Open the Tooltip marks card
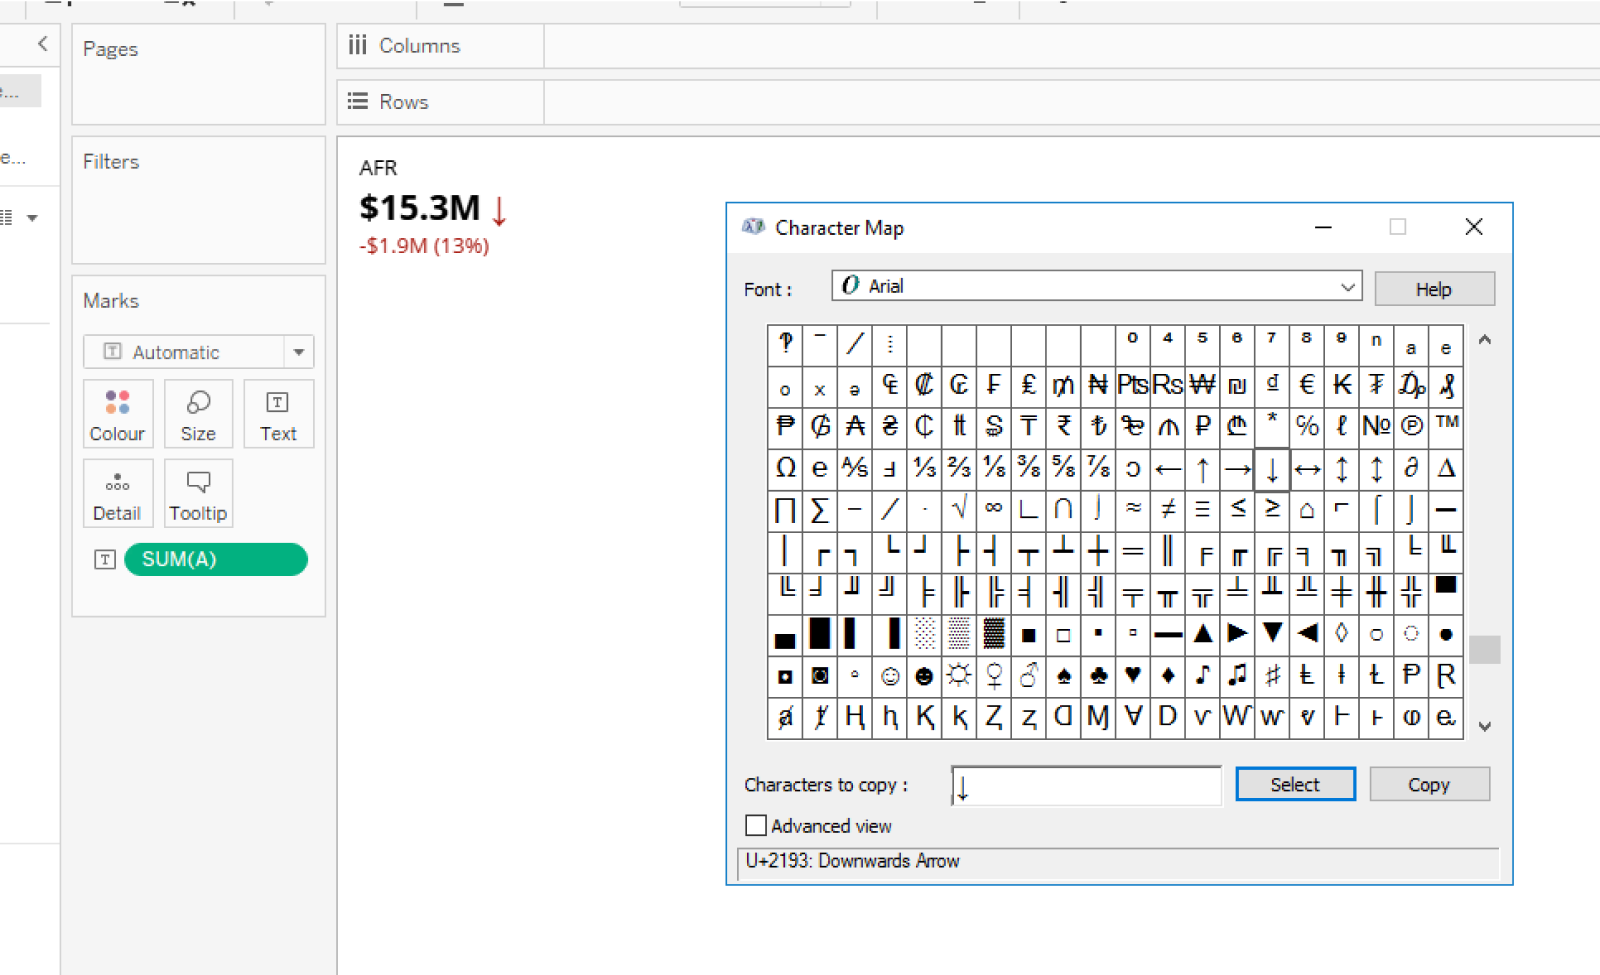1600x975 pixels. 198,494
